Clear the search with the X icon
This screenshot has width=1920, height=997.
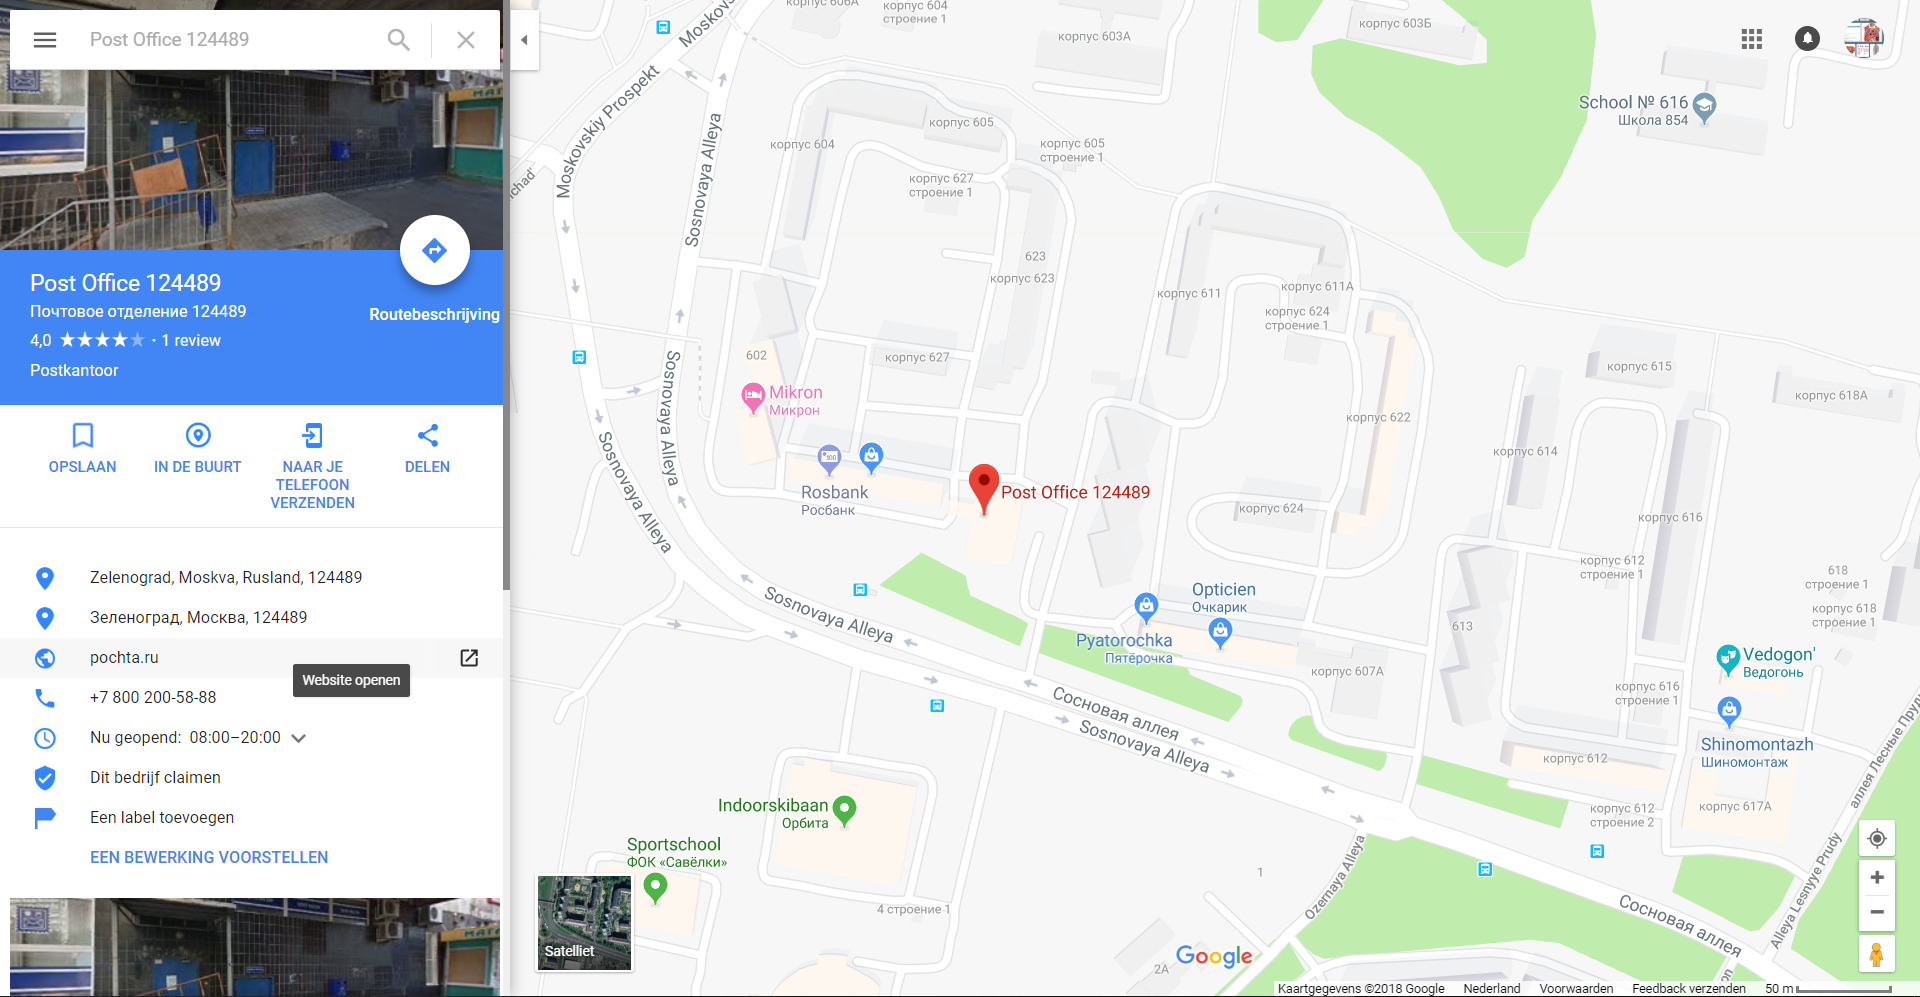[466, 40]
